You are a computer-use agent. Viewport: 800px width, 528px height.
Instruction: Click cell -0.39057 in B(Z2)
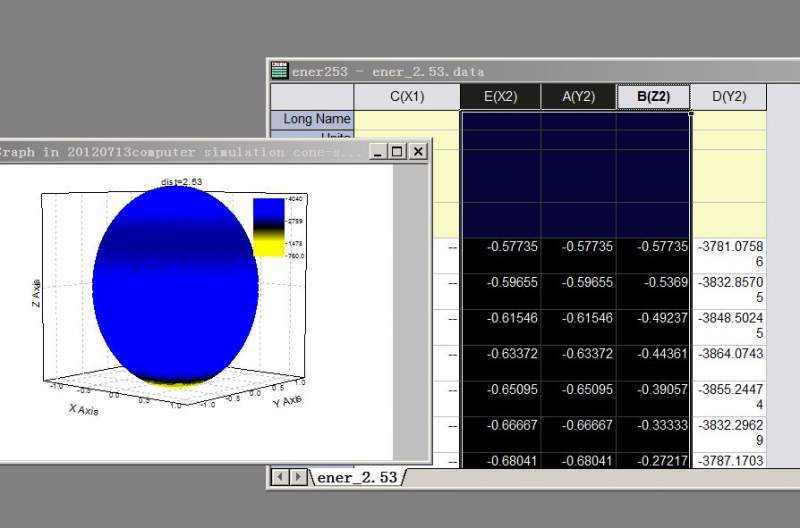coord(653,398)
